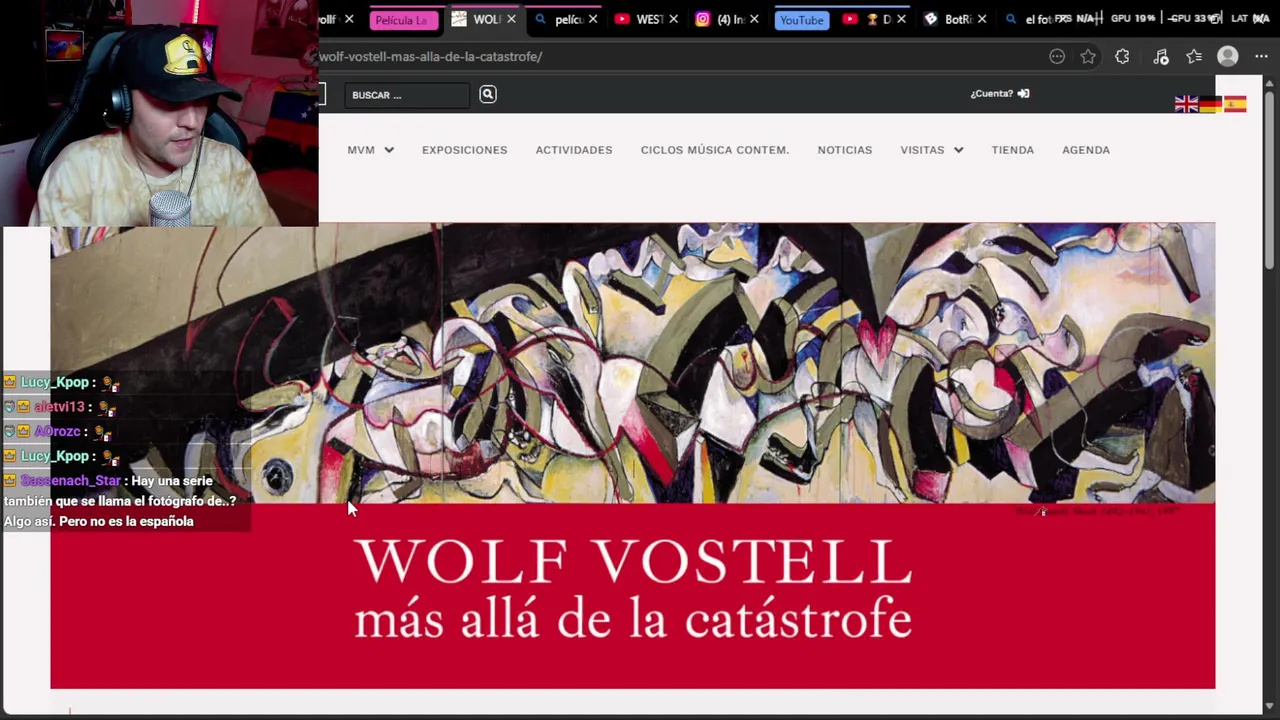Click AOrozc username in chat overlay

(x=57, y=431)
